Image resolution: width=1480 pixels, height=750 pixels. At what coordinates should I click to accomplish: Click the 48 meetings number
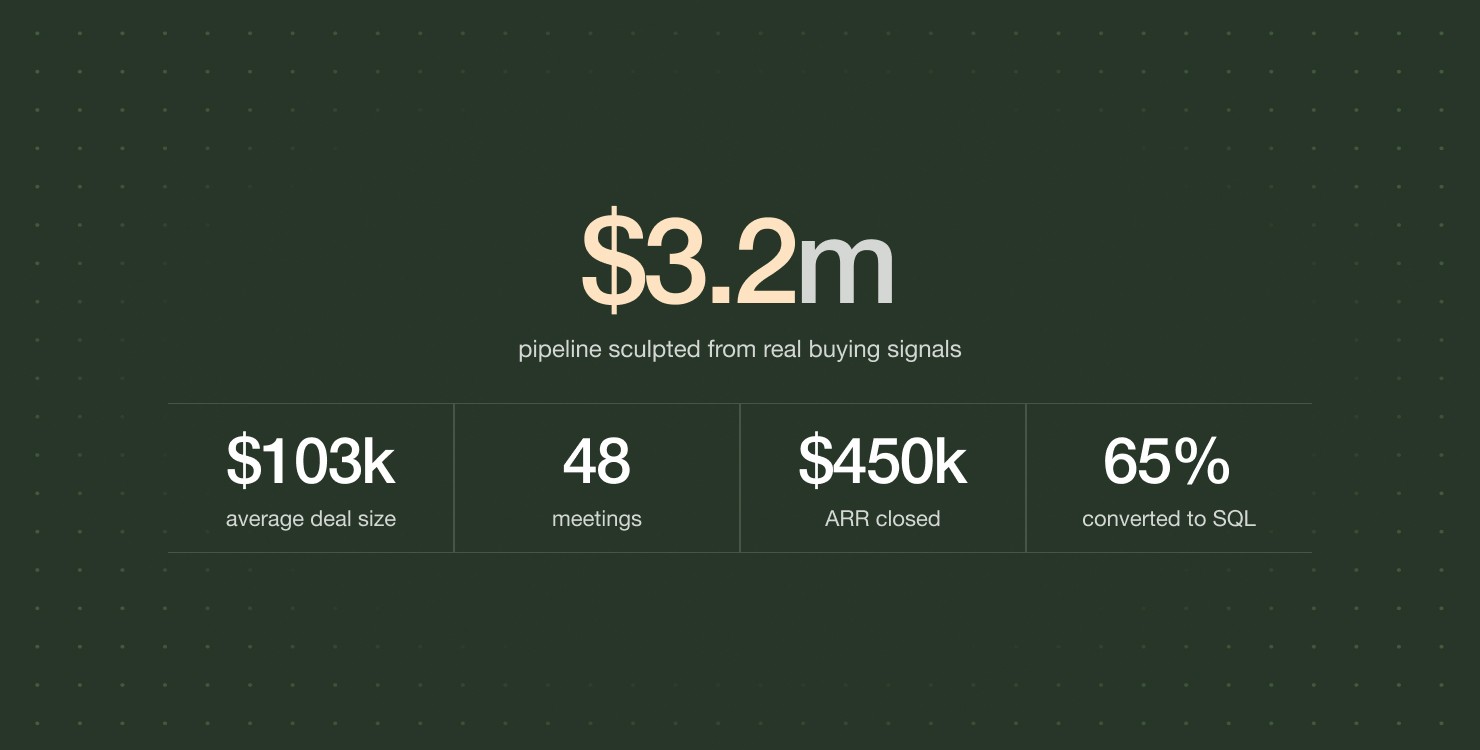(597, 461)
